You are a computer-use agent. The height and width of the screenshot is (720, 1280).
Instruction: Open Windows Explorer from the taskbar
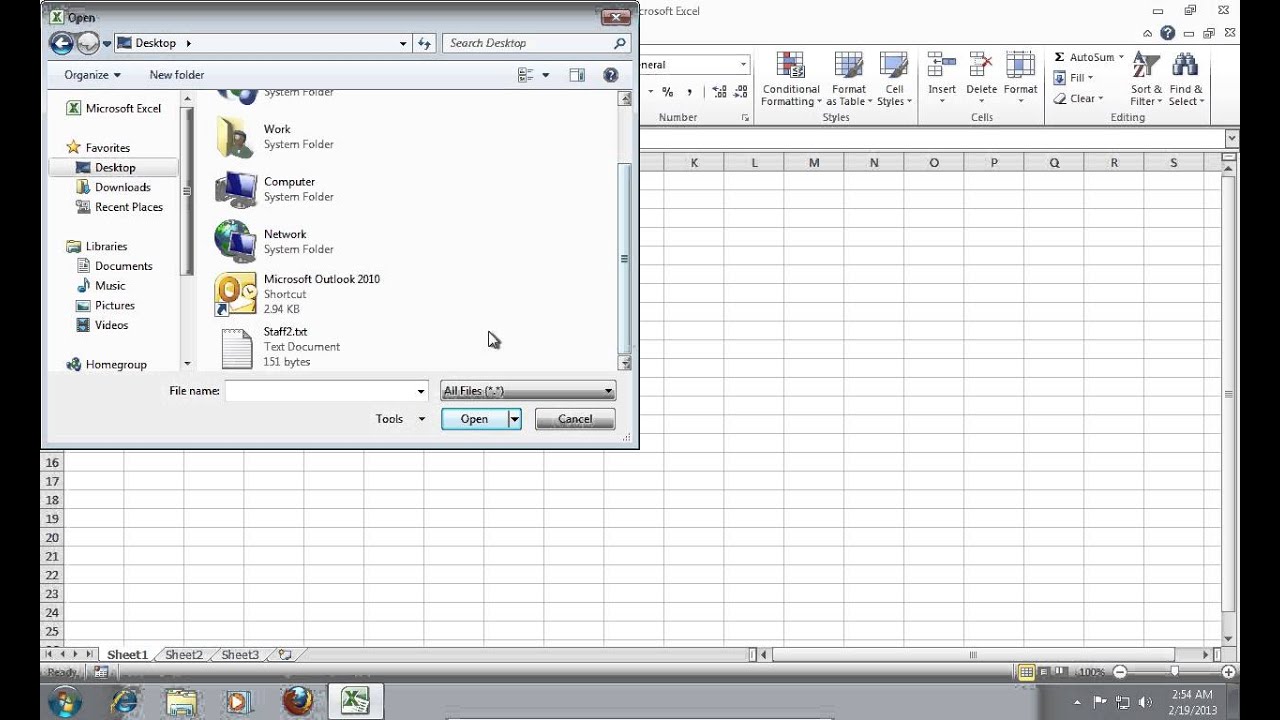point(181,701)
